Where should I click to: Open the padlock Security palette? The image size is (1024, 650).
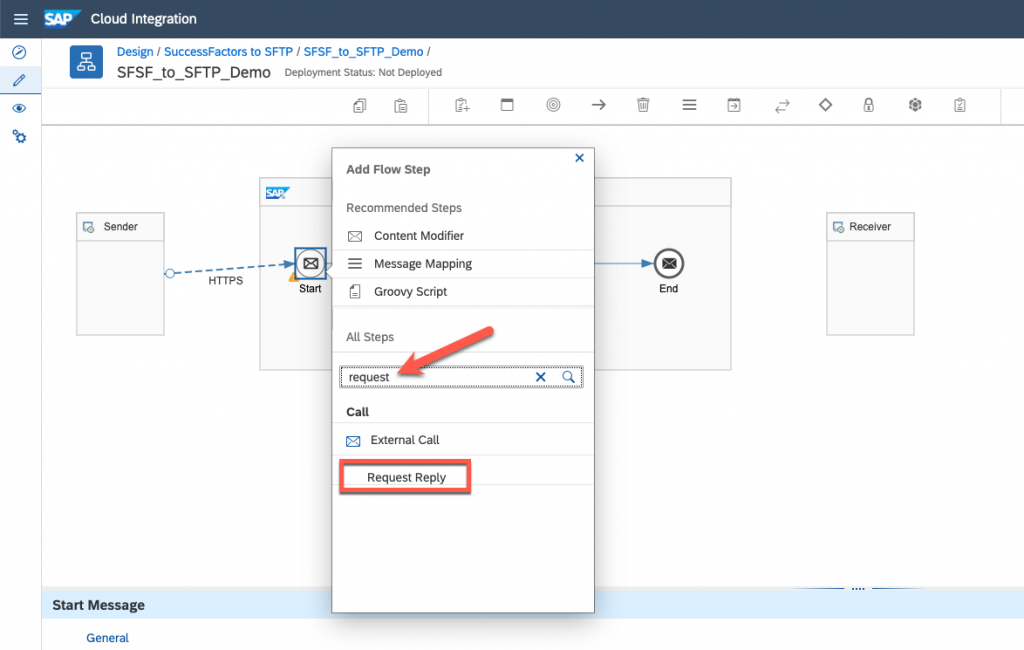[x=869, y=105]
